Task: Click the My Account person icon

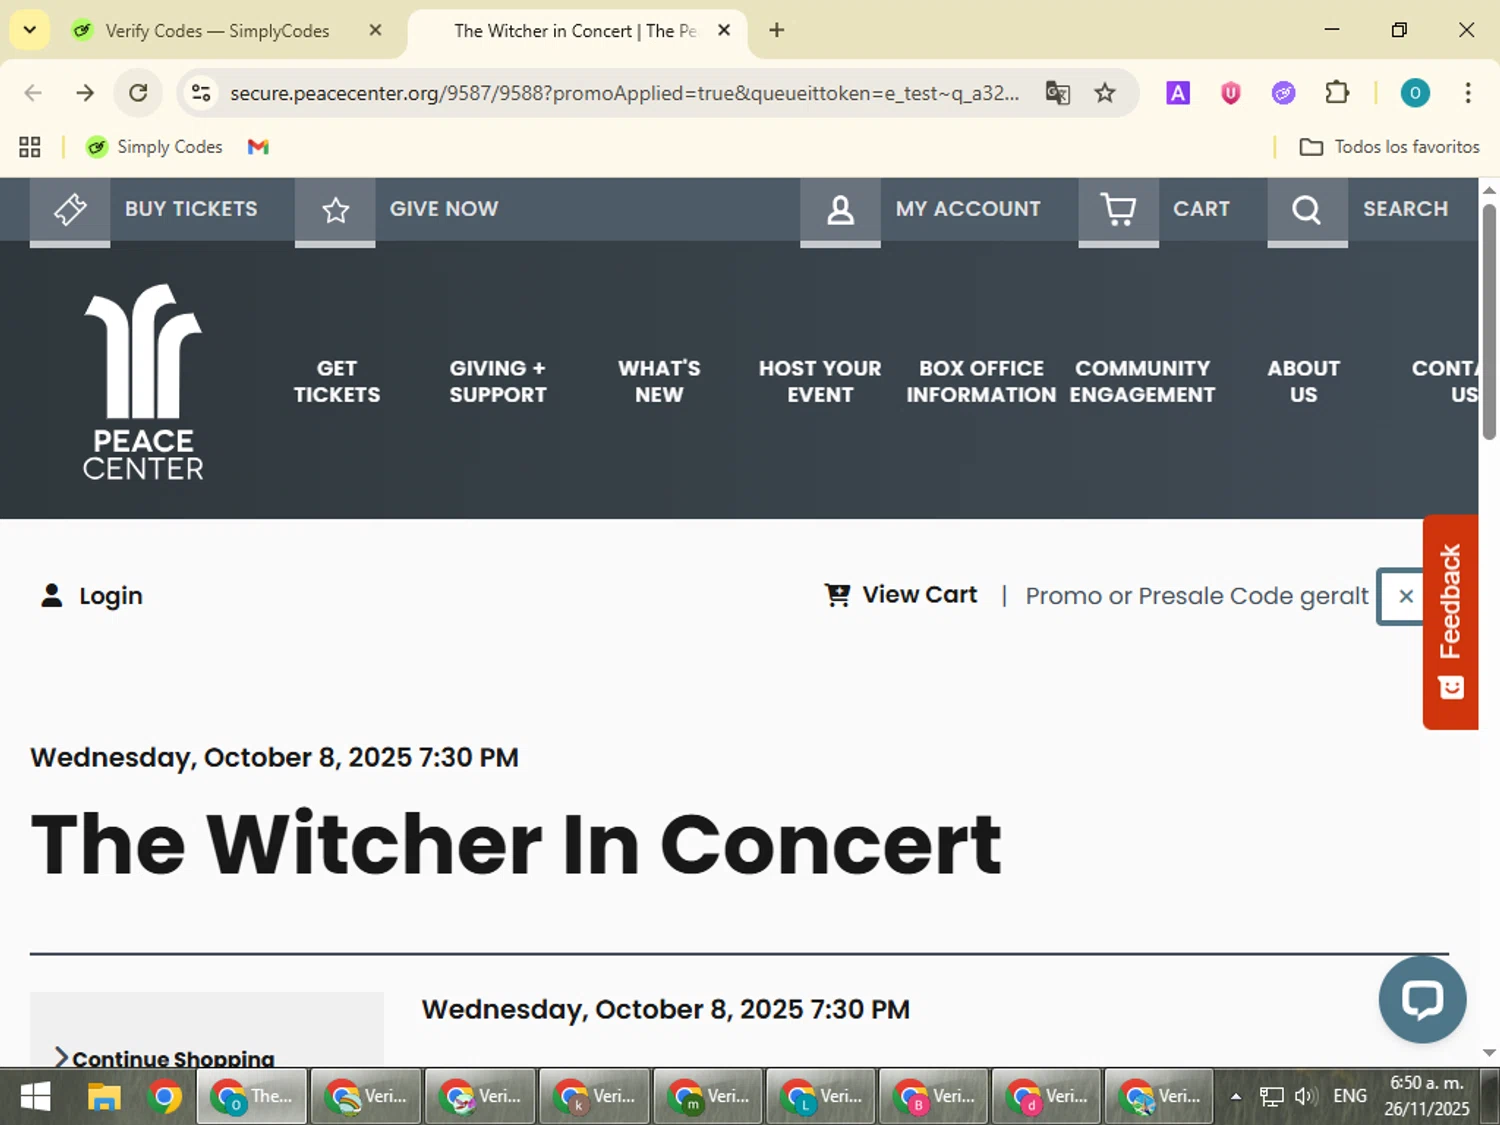Action: (x=840, y=210)
